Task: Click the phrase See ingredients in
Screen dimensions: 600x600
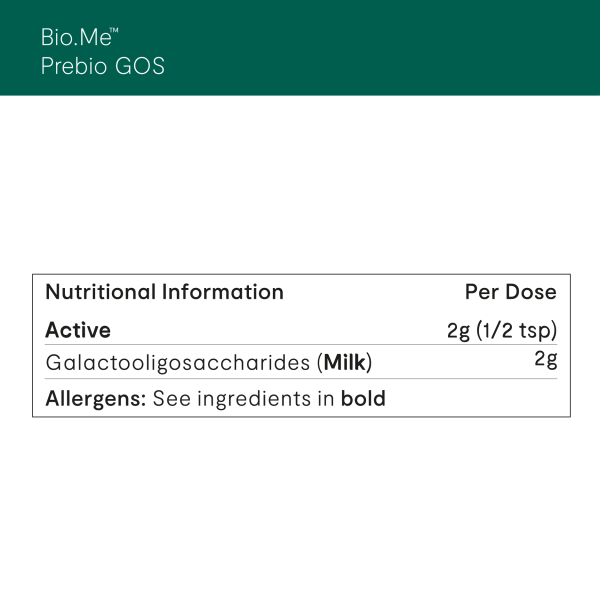Action: coord(243,399)
